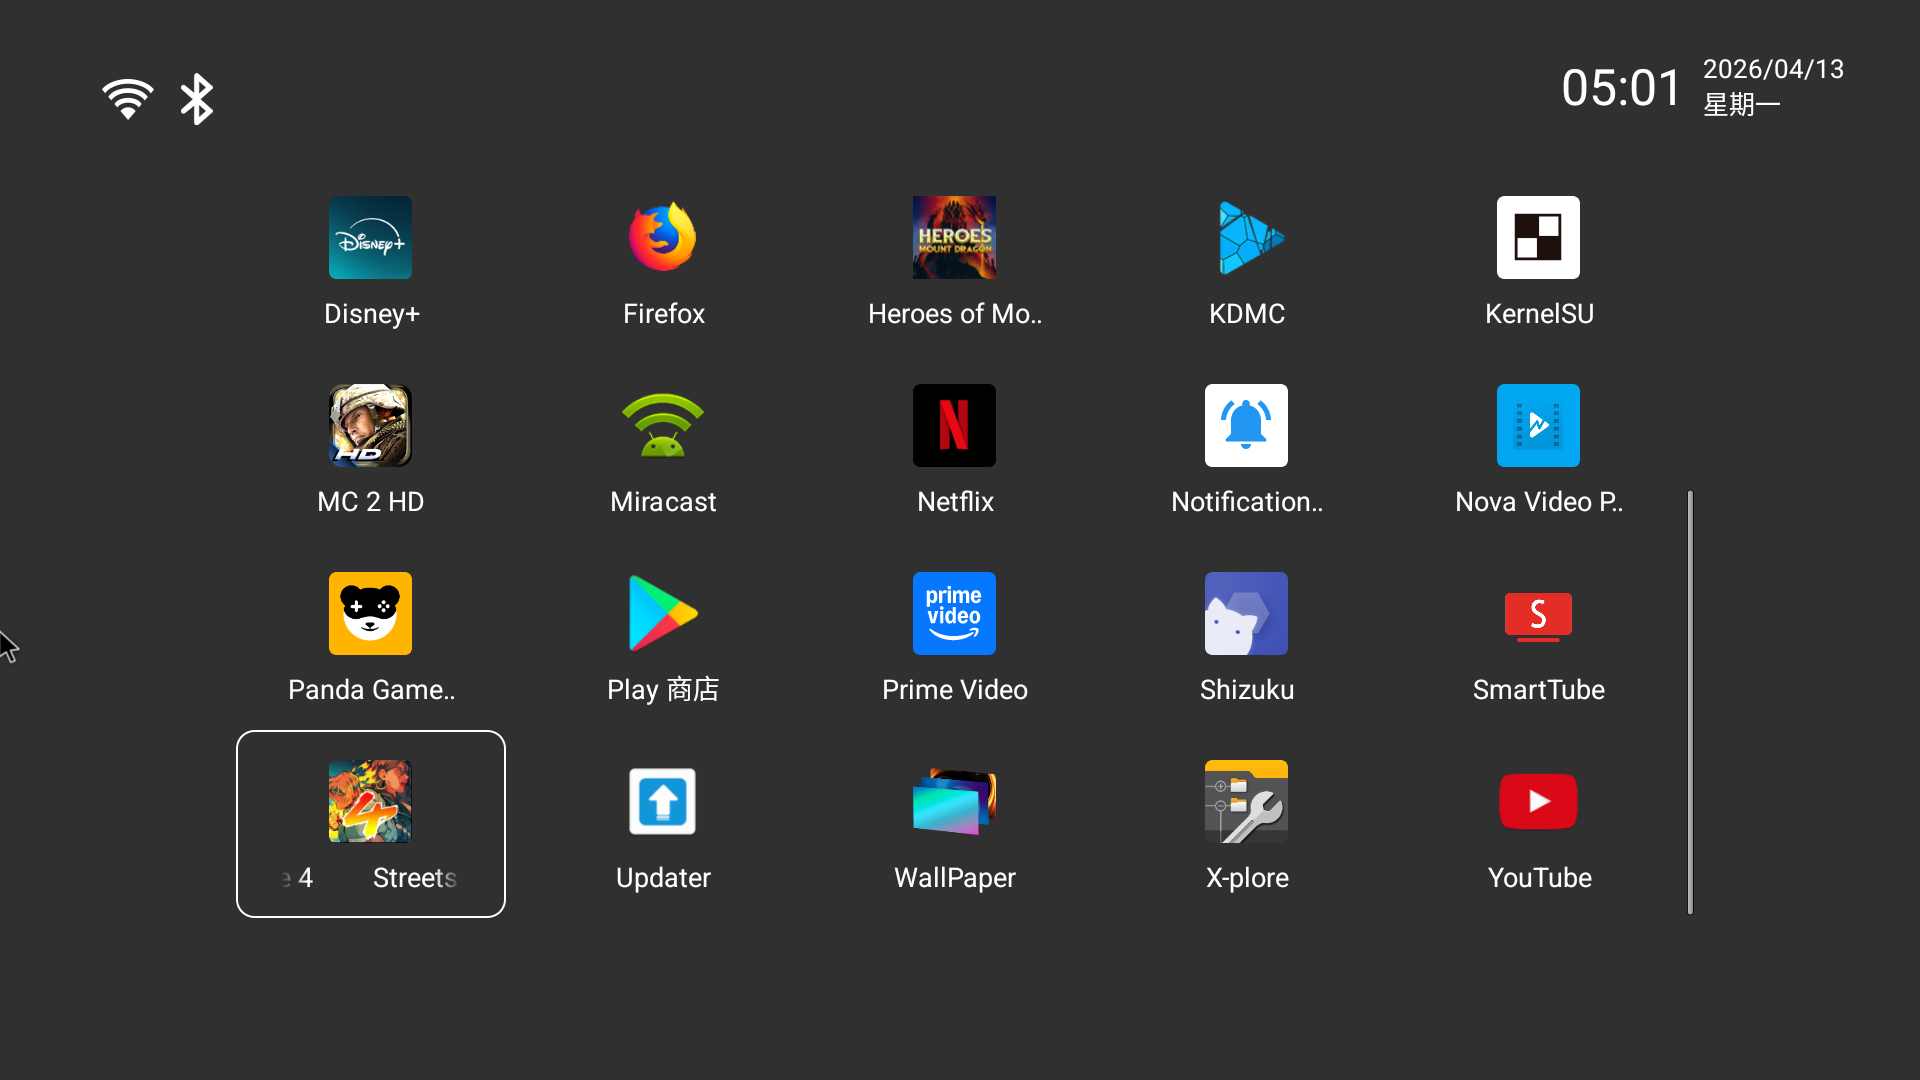Launch the YouTube app icon
1920x1080 pixels.
click(1538, 801)
